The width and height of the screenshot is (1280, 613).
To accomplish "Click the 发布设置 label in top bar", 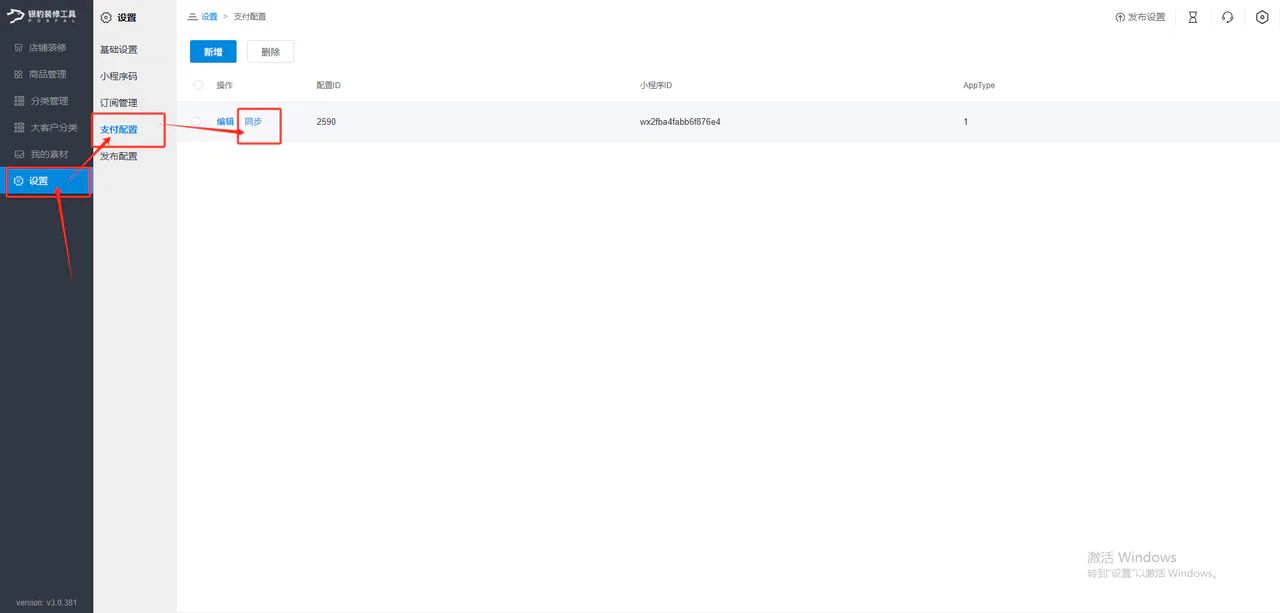I will point(1147,17).
